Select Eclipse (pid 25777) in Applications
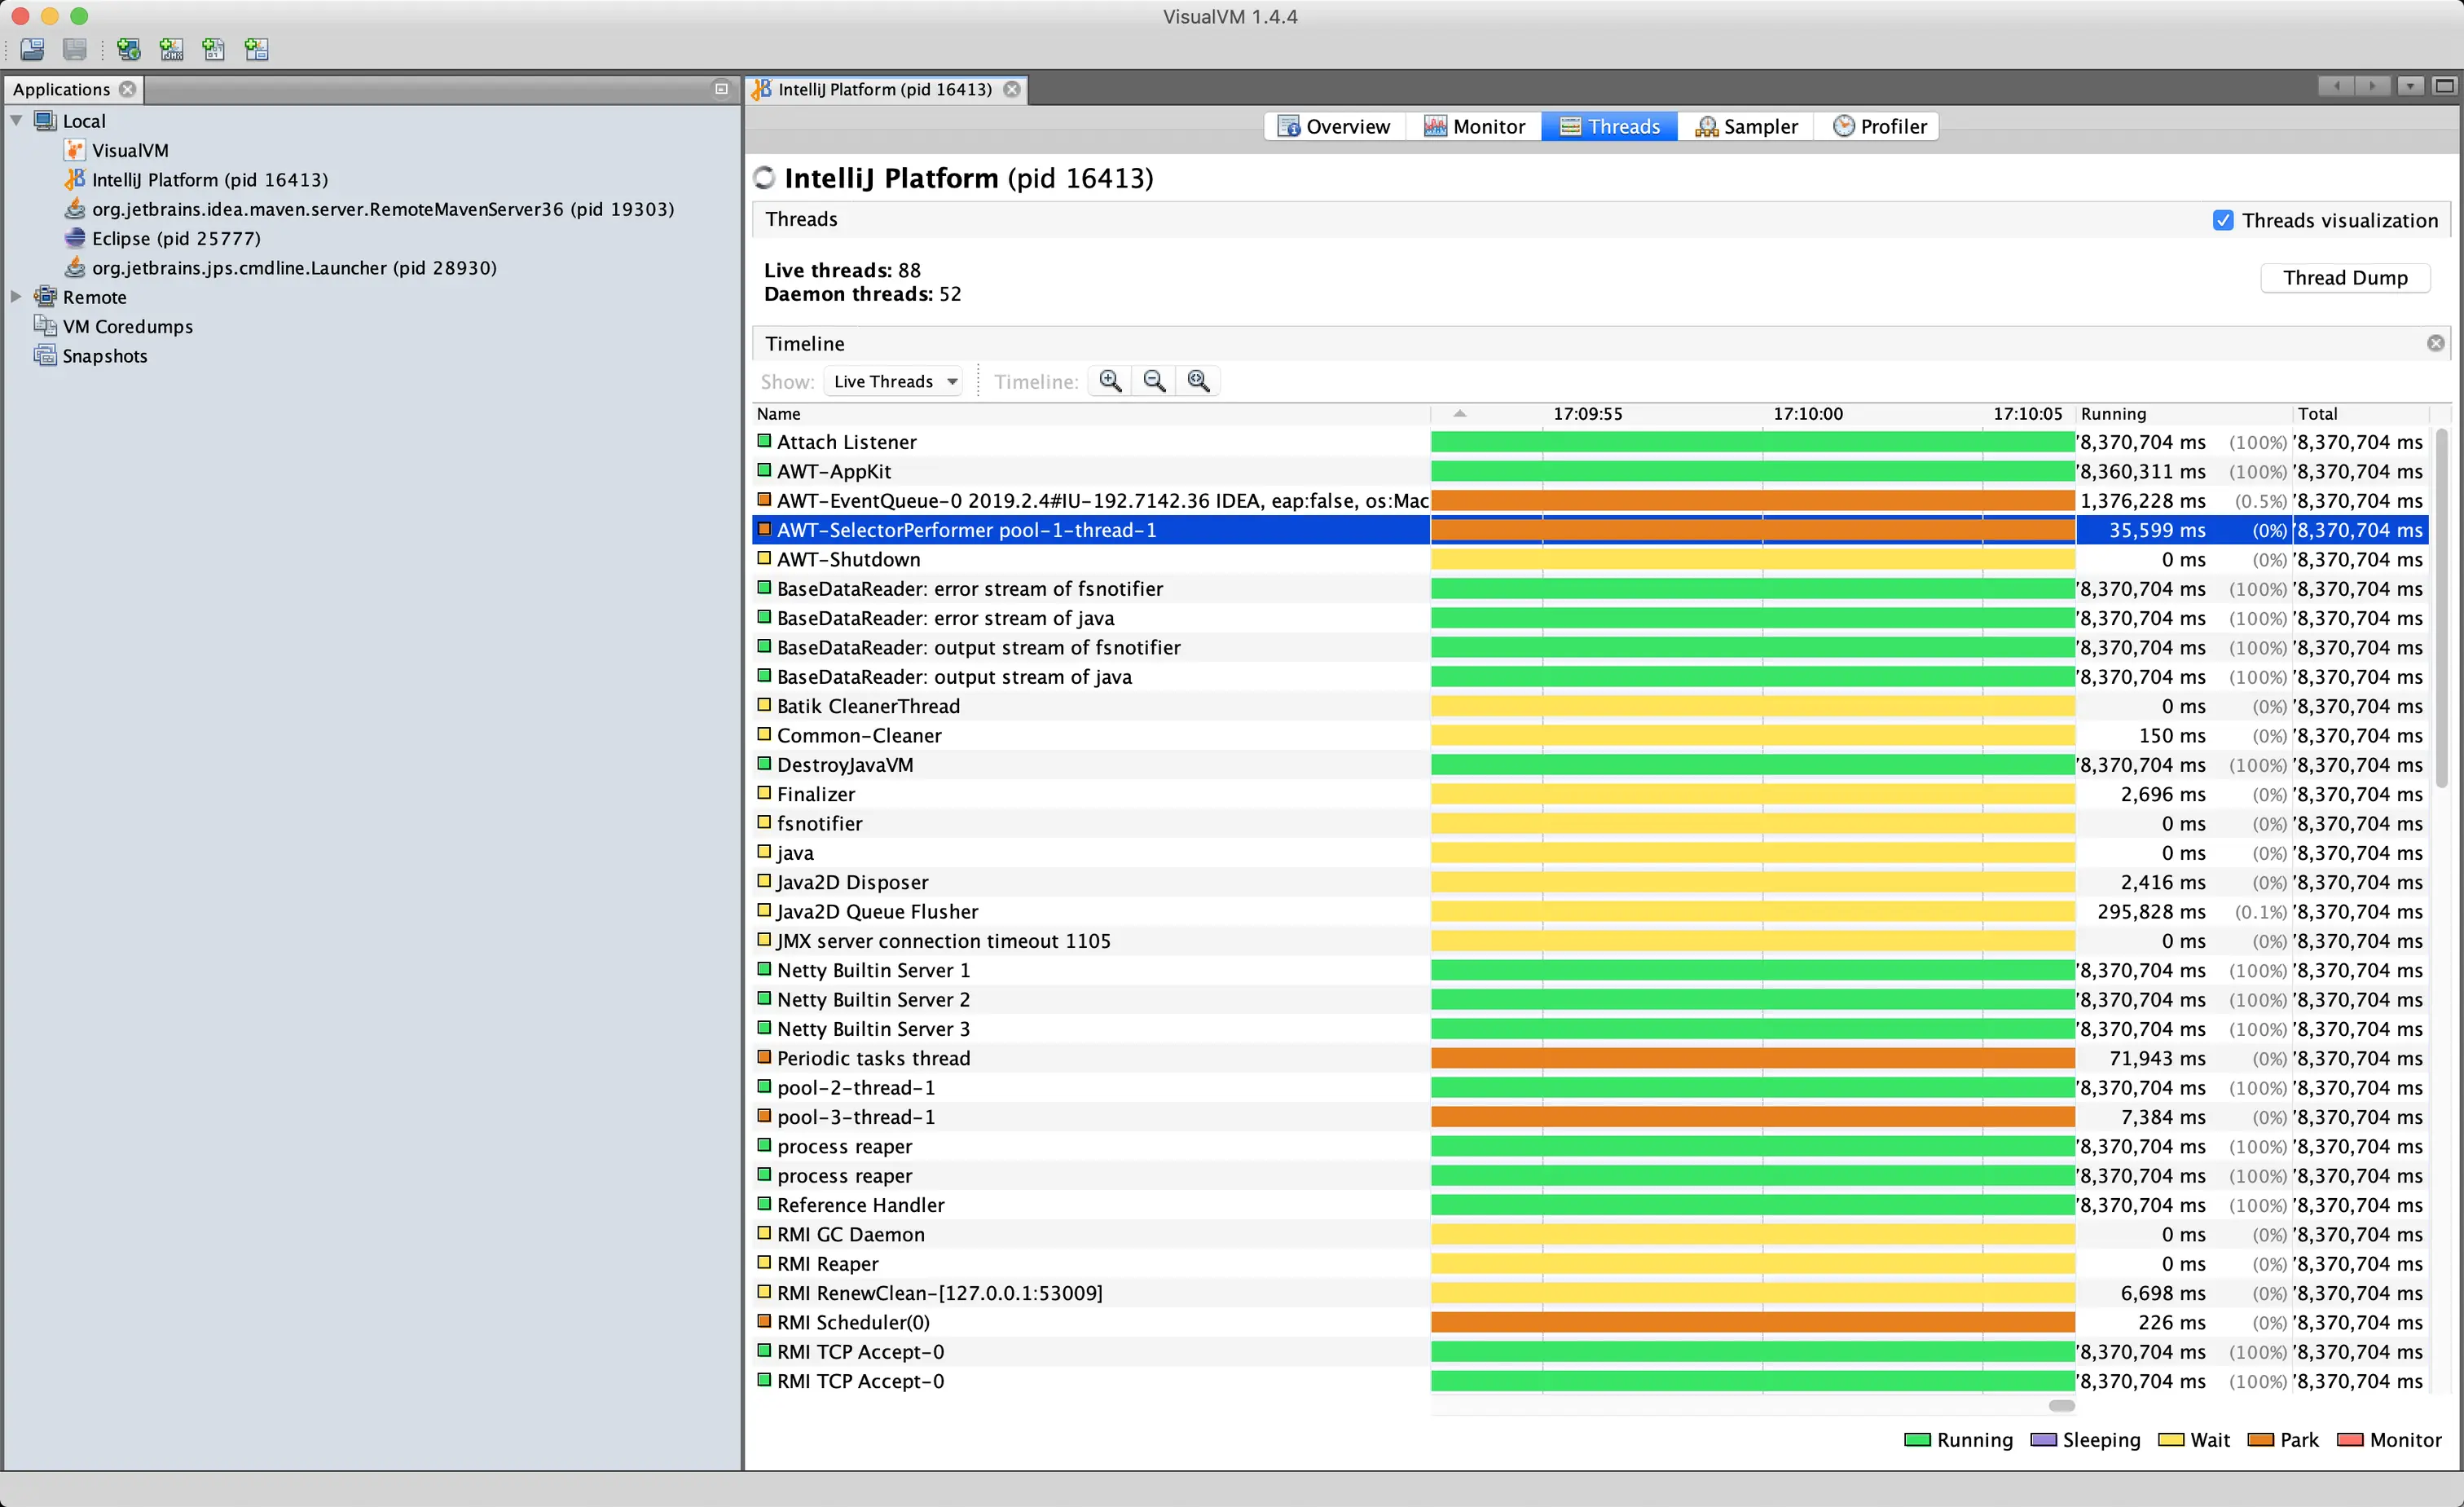 click(x=175, y=238)
